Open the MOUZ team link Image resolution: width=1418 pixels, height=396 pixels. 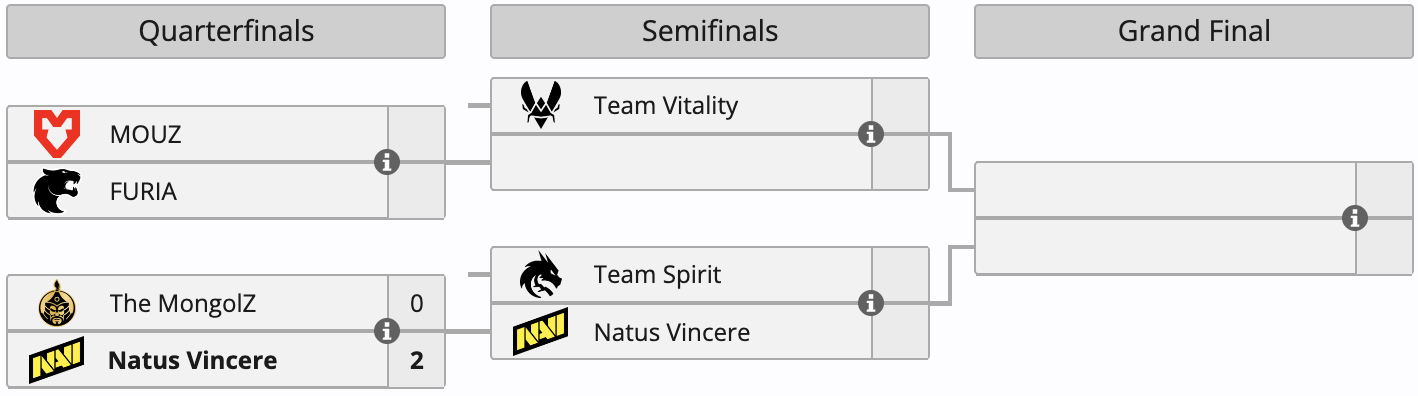click(146, 135)
